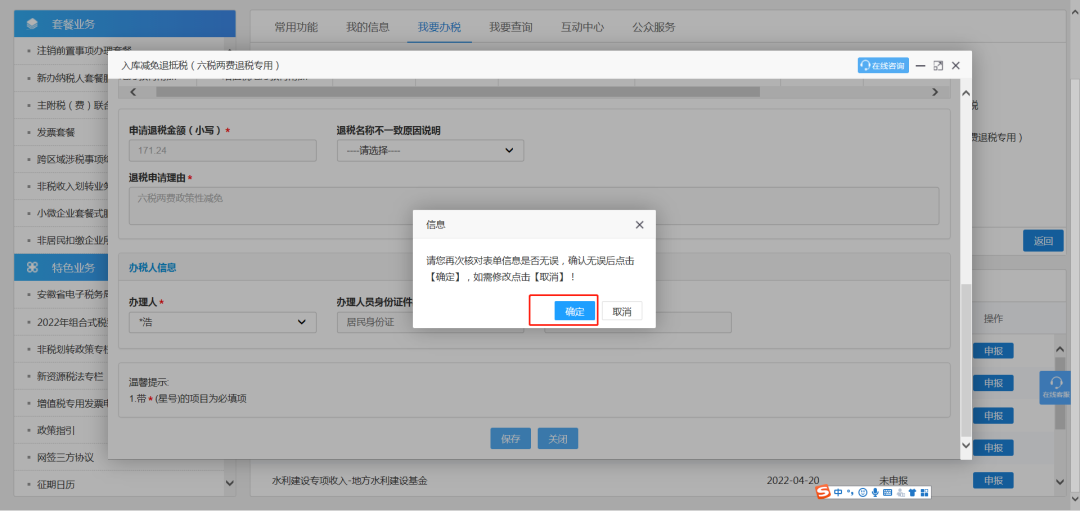The height and width of the screenshot is (511, 1080).
Task: Open 政策指引 in sidebar
Action: [x=56, y=430]
